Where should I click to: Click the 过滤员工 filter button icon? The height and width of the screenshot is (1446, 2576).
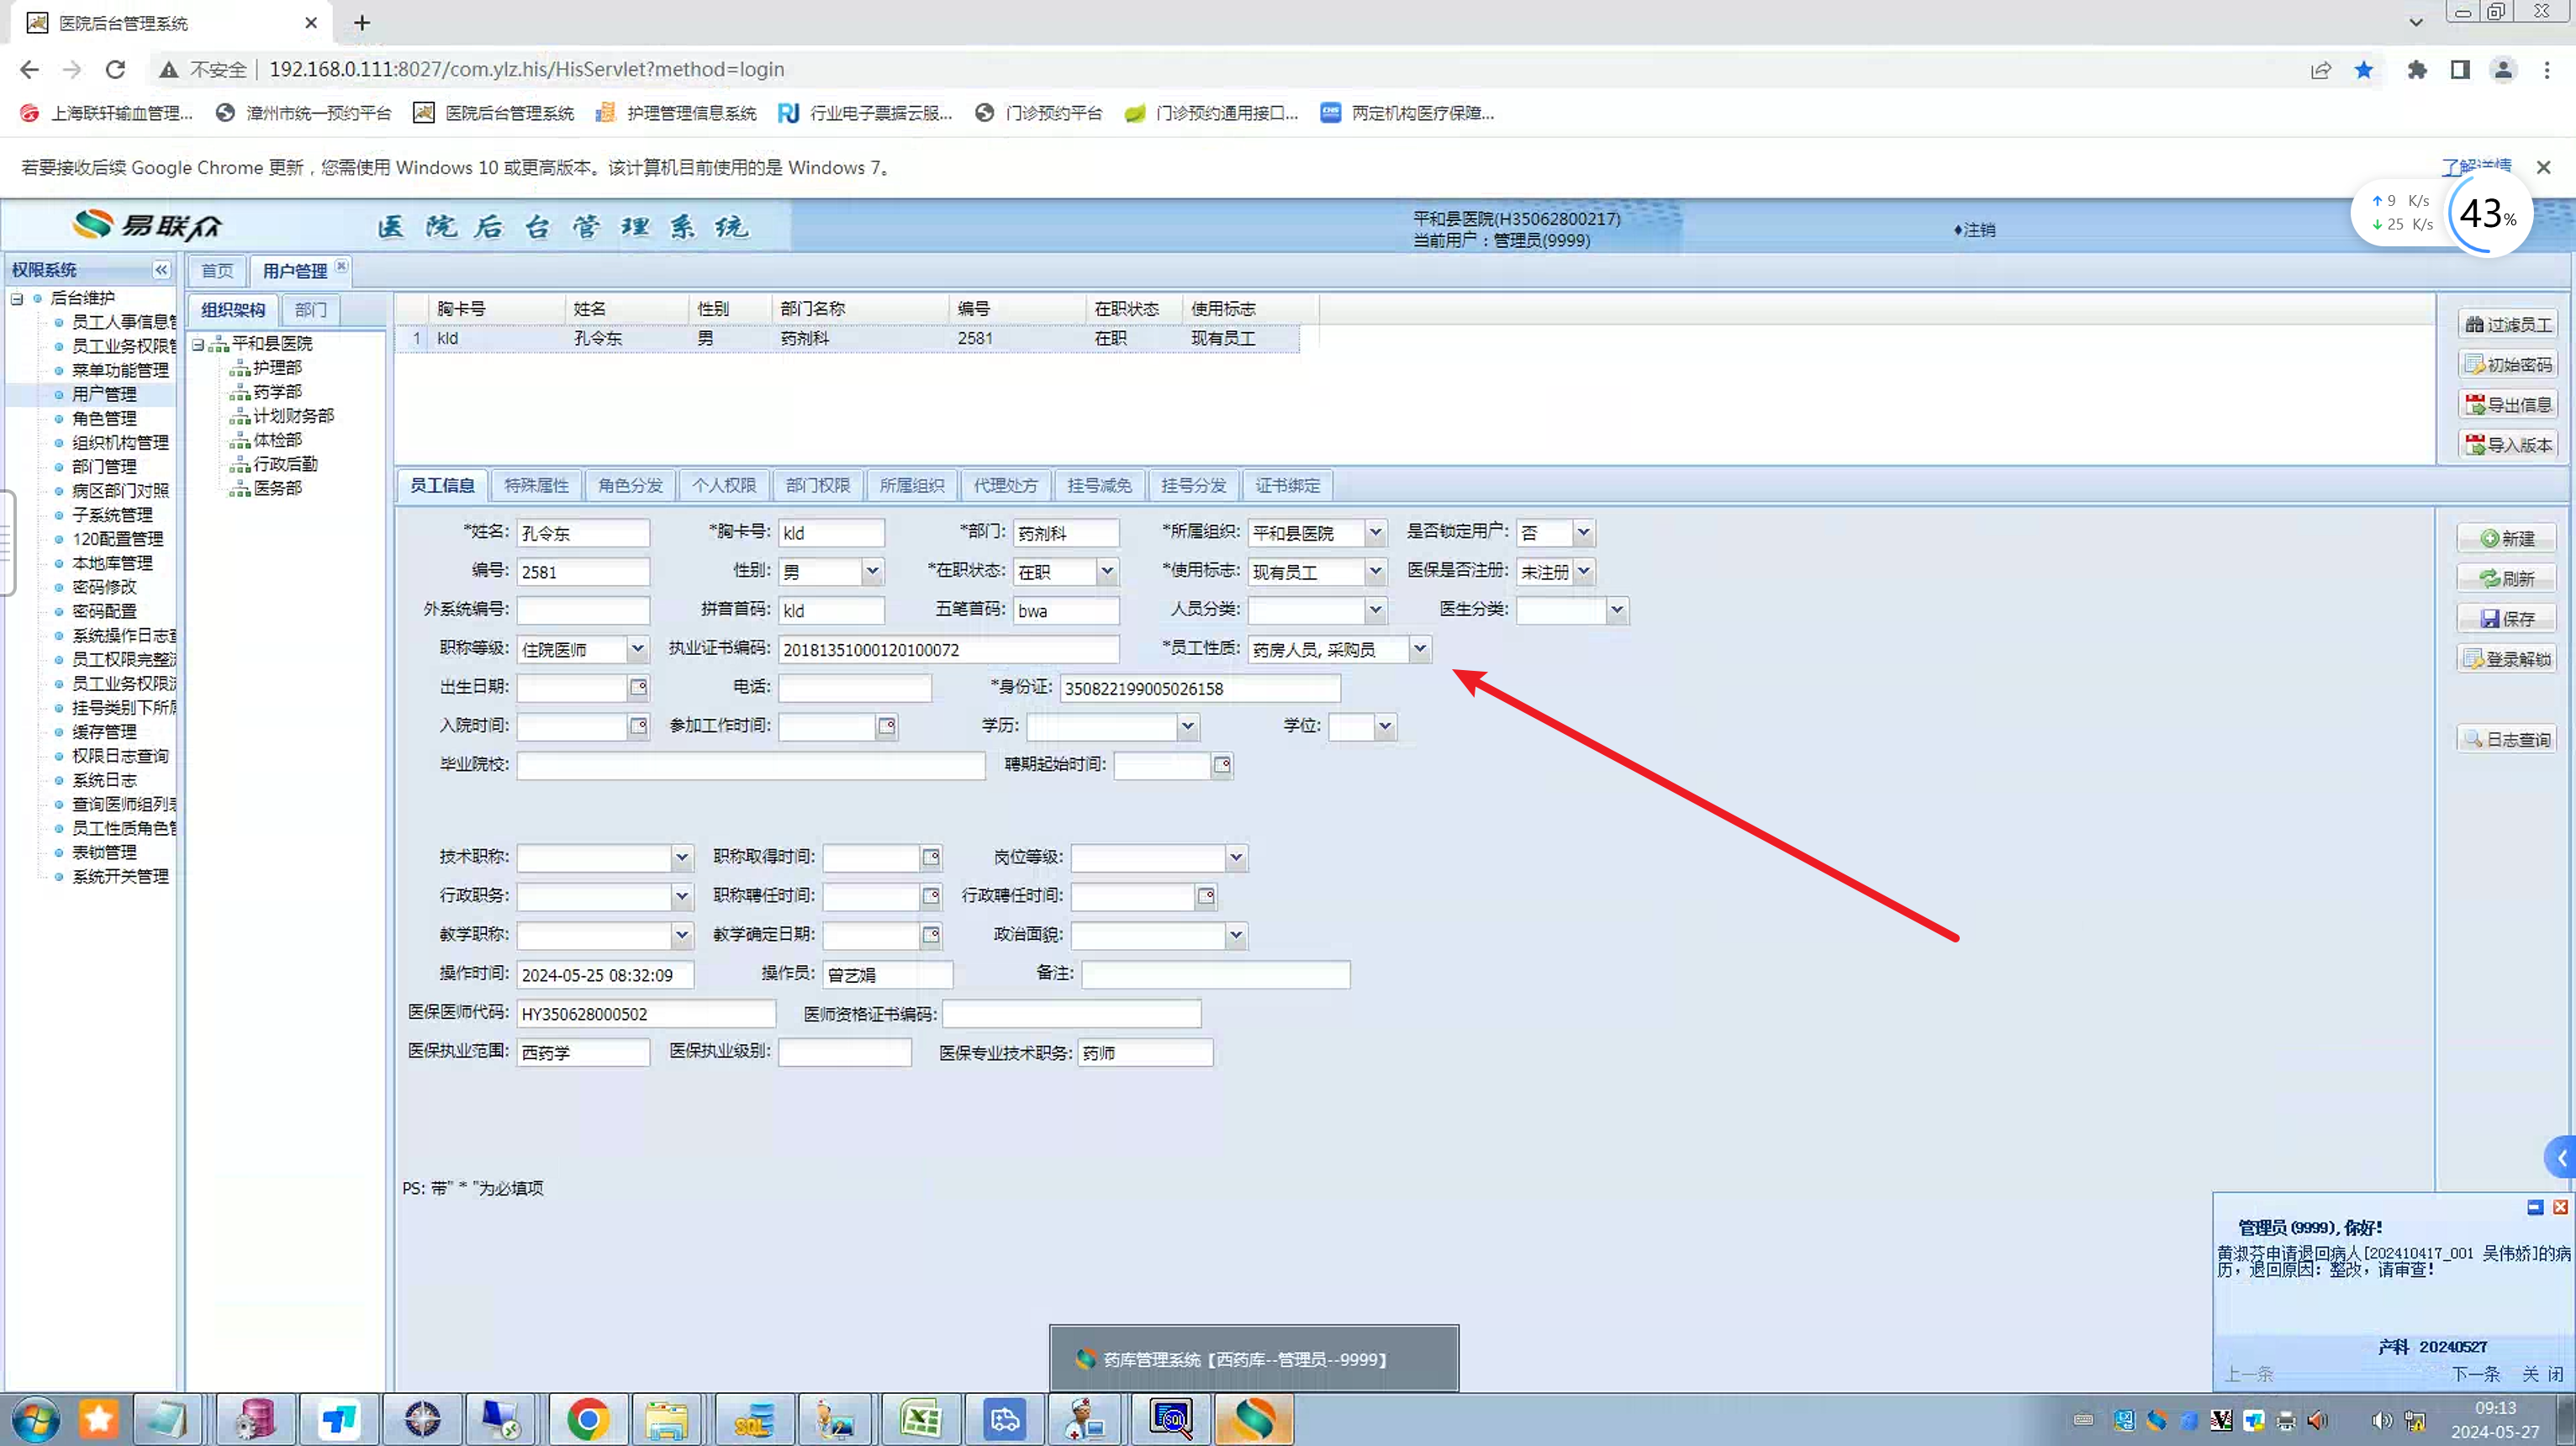tap(2474, 324)
